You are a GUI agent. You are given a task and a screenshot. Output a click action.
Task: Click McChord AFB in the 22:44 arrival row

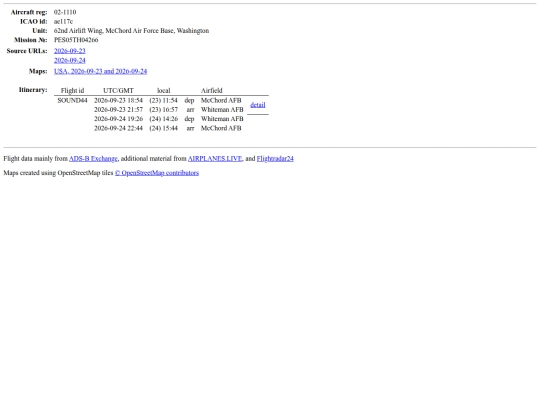click(221, 128)
